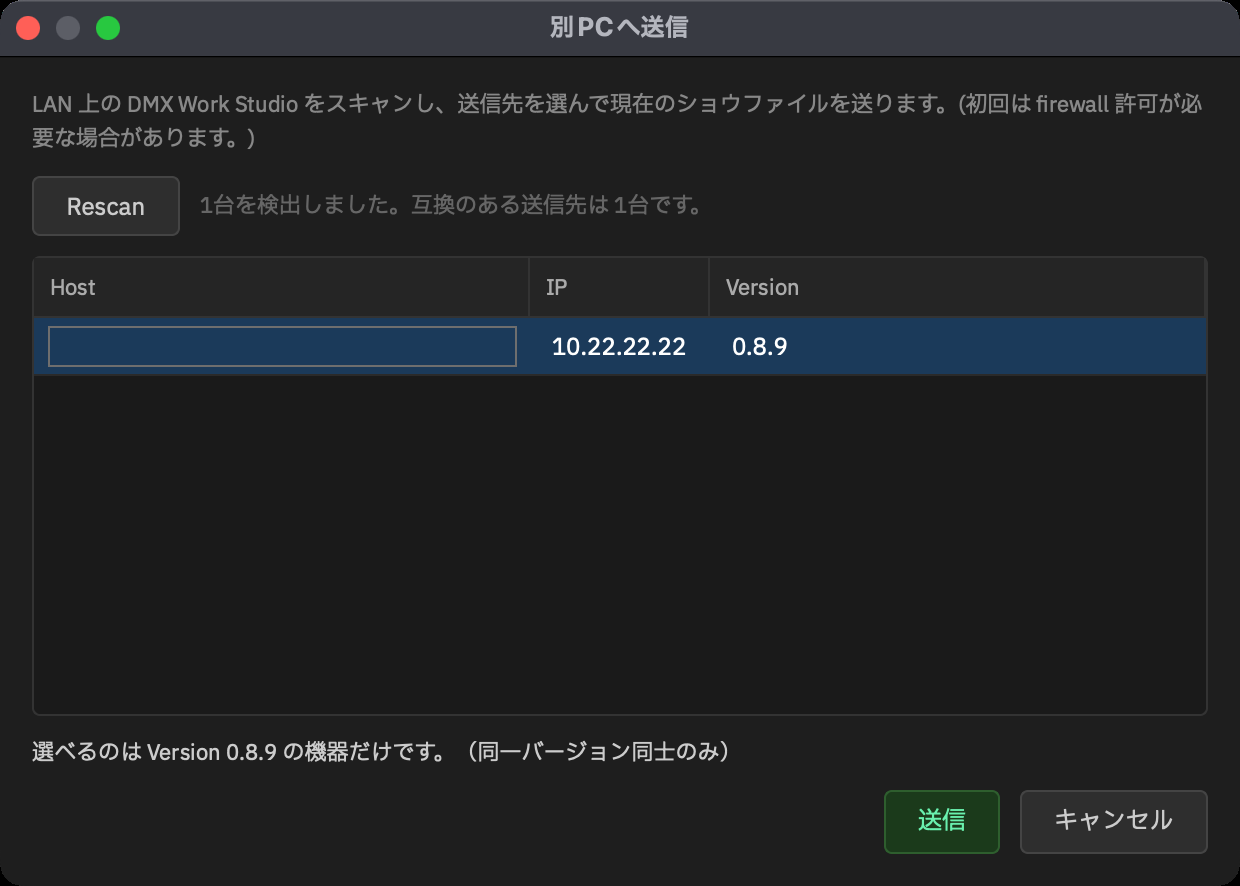Screen dimensions: 1240x886
Task: Click the Rescan button
Action: [x=106, y=206]
